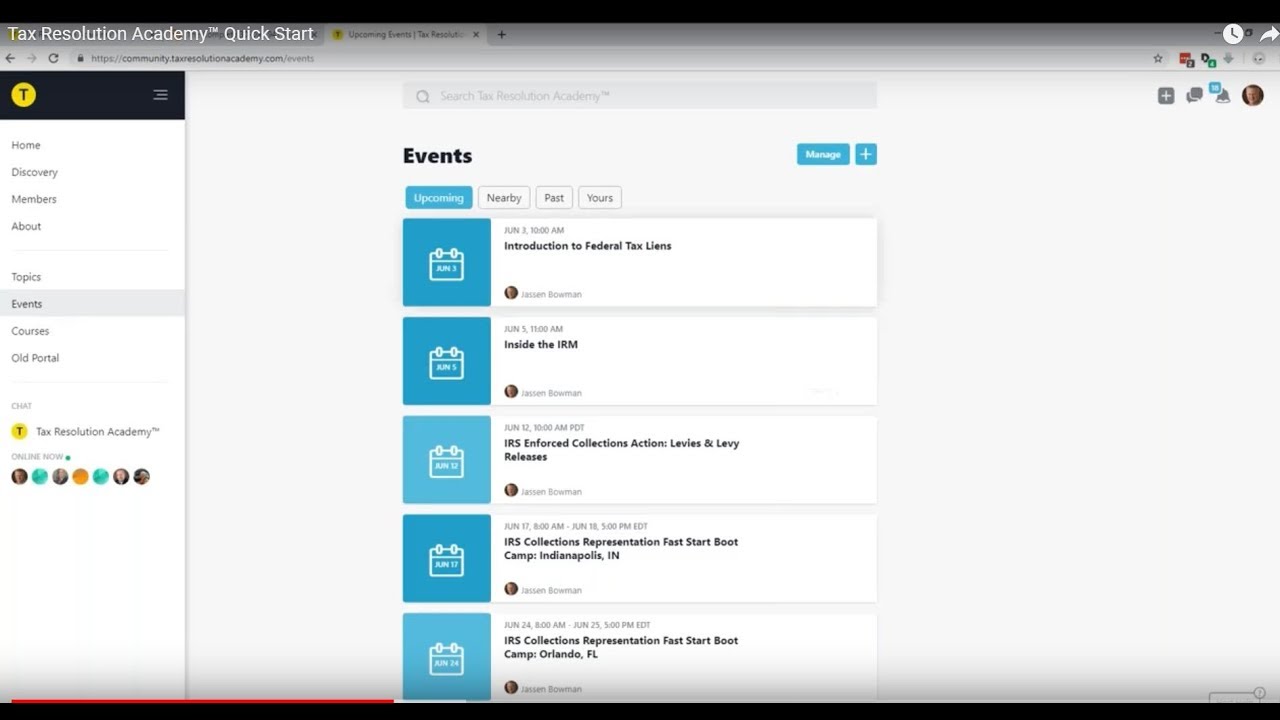Click the YouTube Watch Later clock icon

pos(1233,34)
